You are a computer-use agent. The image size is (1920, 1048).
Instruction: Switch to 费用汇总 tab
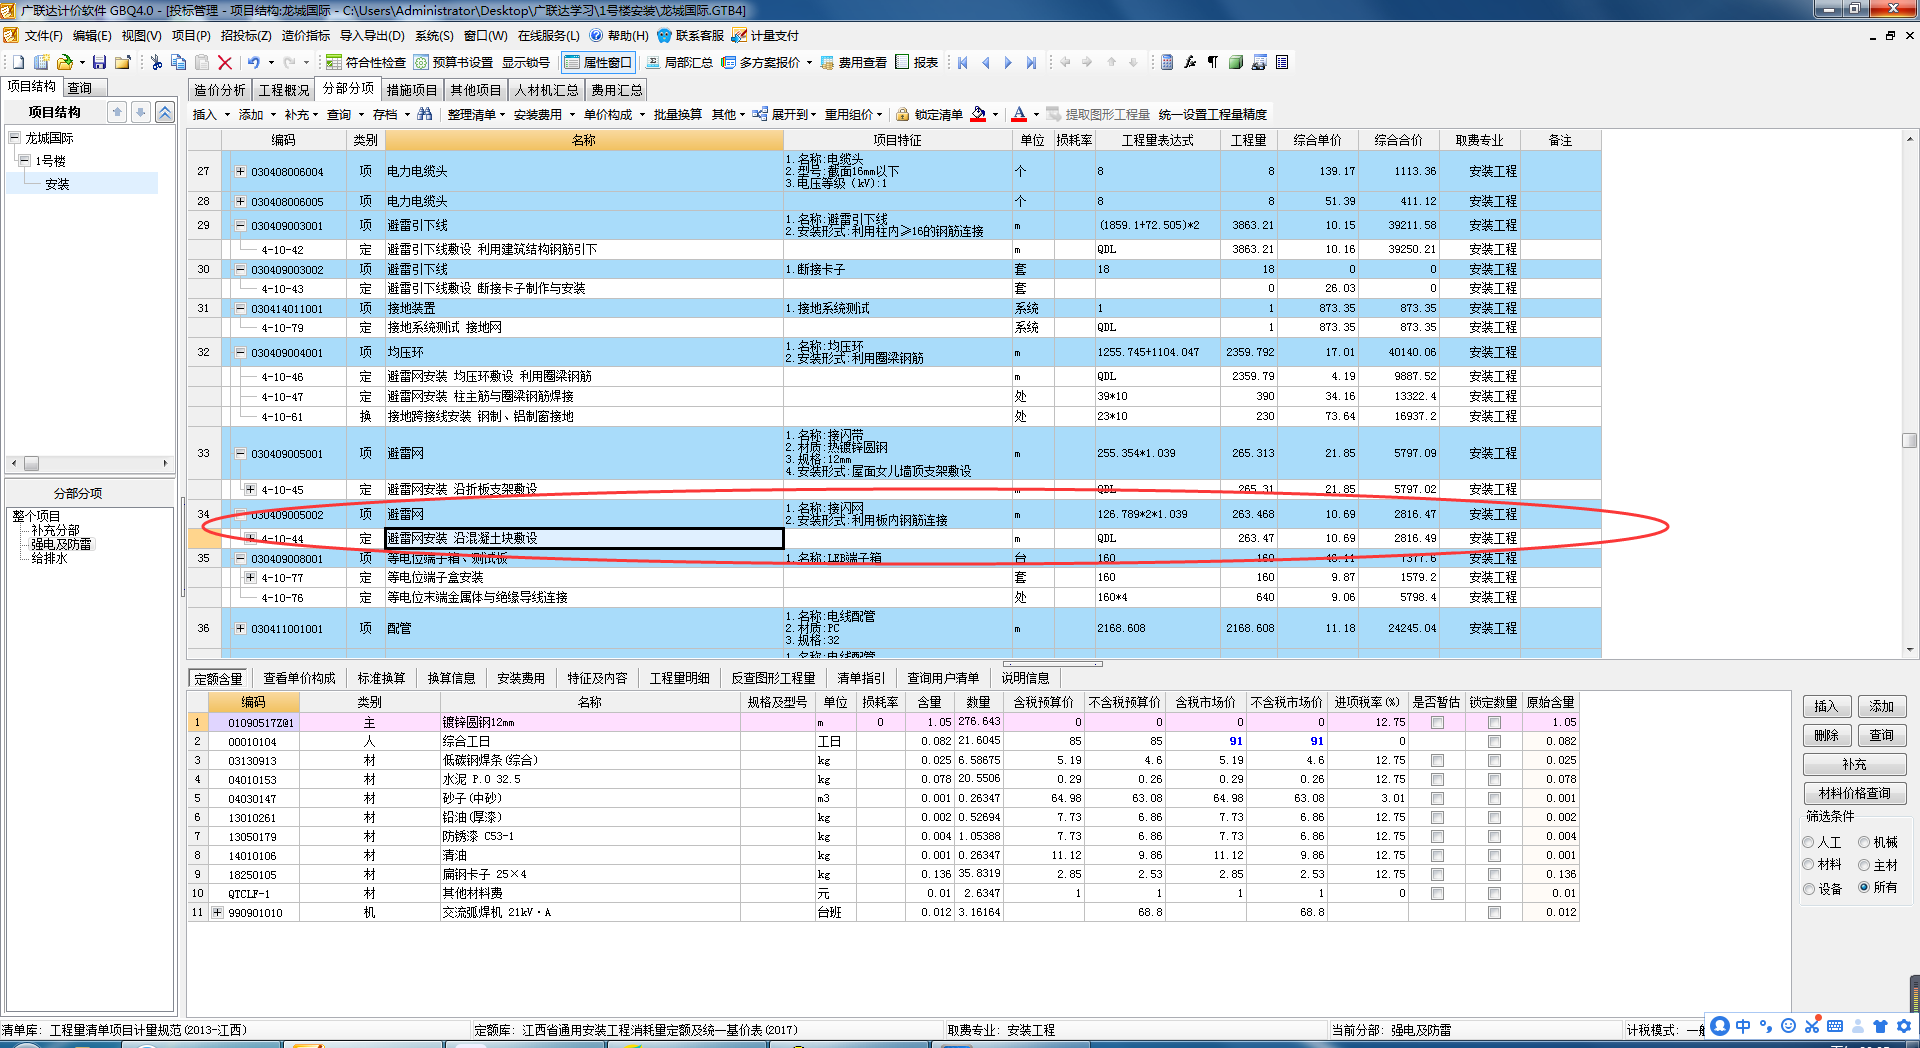tap(617, 90)
